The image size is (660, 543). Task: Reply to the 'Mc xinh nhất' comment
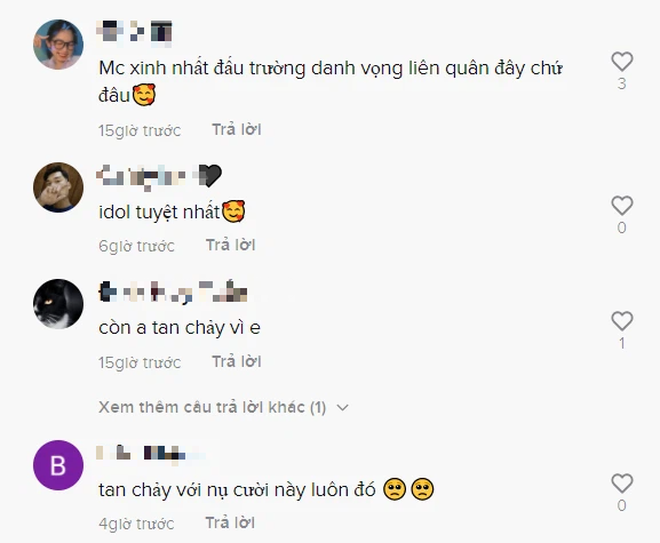click(x=237, y=130)
